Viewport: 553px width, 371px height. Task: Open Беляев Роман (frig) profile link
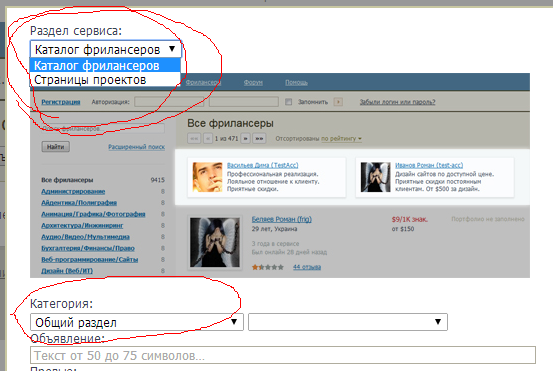coord(281,219)
